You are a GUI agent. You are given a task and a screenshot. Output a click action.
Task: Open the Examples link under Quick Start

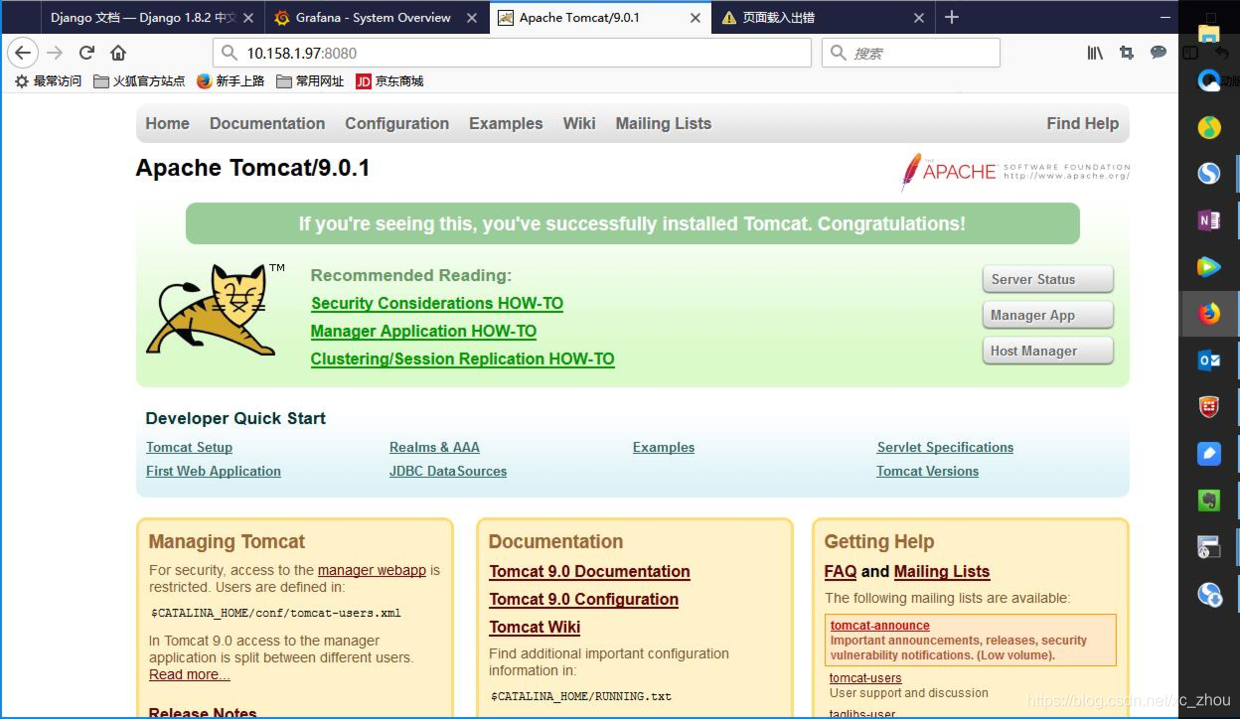(x=664, y=447)
